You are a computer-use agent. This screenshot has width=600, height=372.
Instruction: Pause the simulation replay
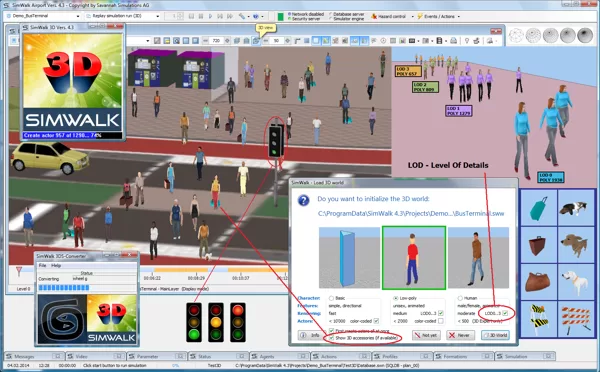(x=201, y=16)
